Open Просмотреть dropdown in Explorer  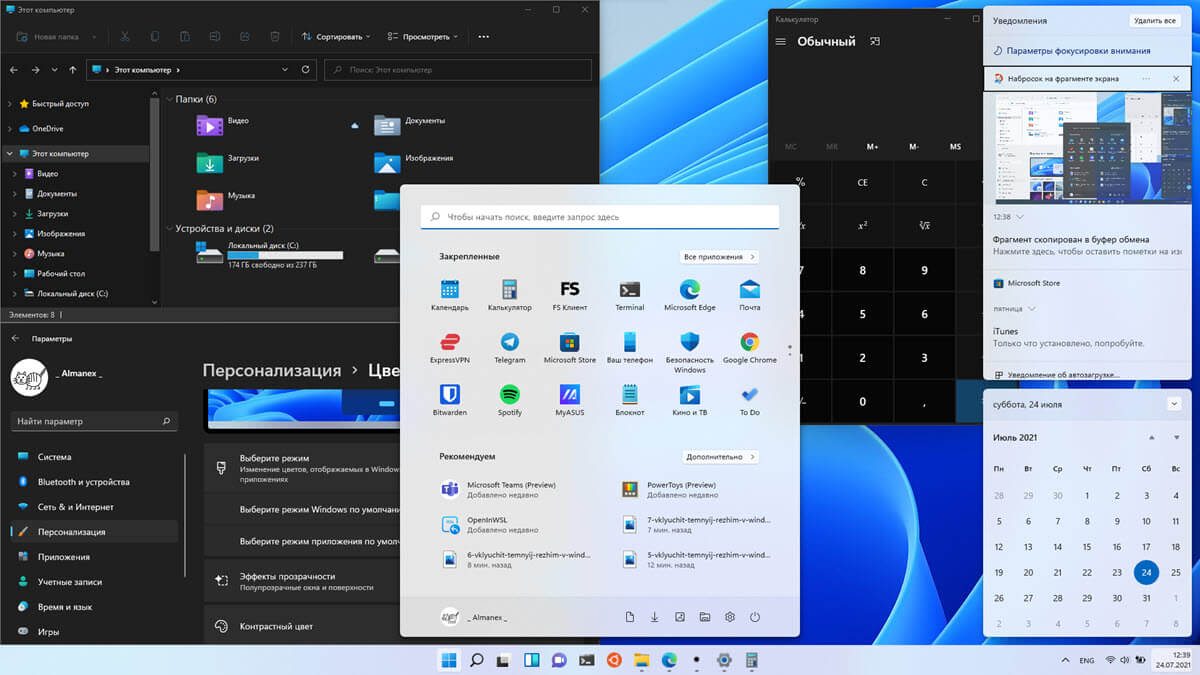[x=423, y=36]
